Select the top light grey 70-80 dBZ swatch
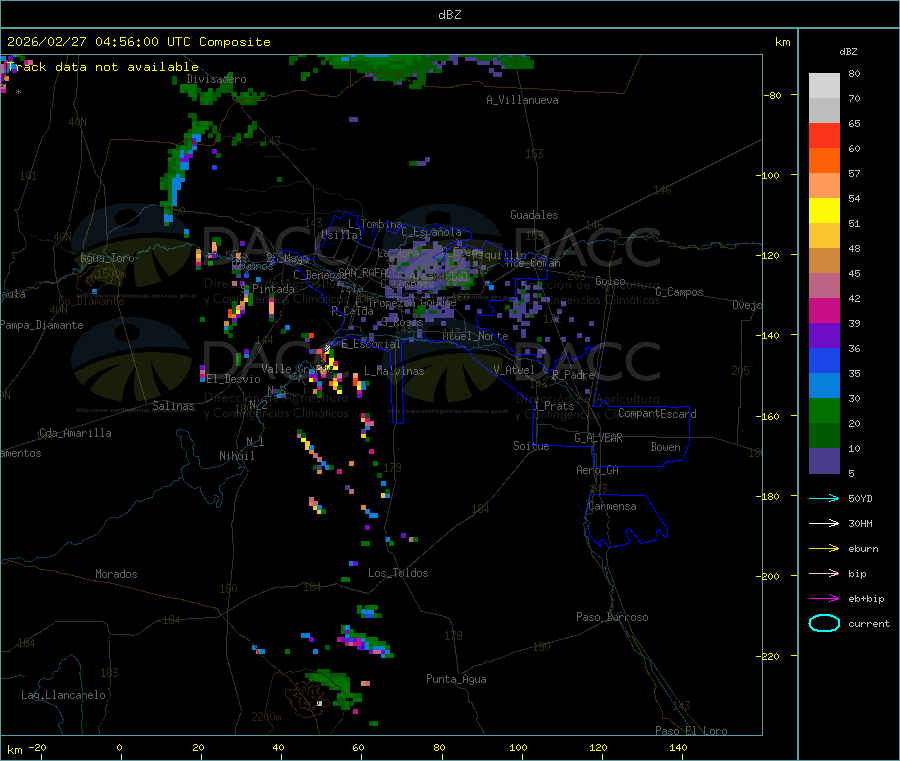The height and width of the screenshot is (761, 900). click(x=824, y=86)
